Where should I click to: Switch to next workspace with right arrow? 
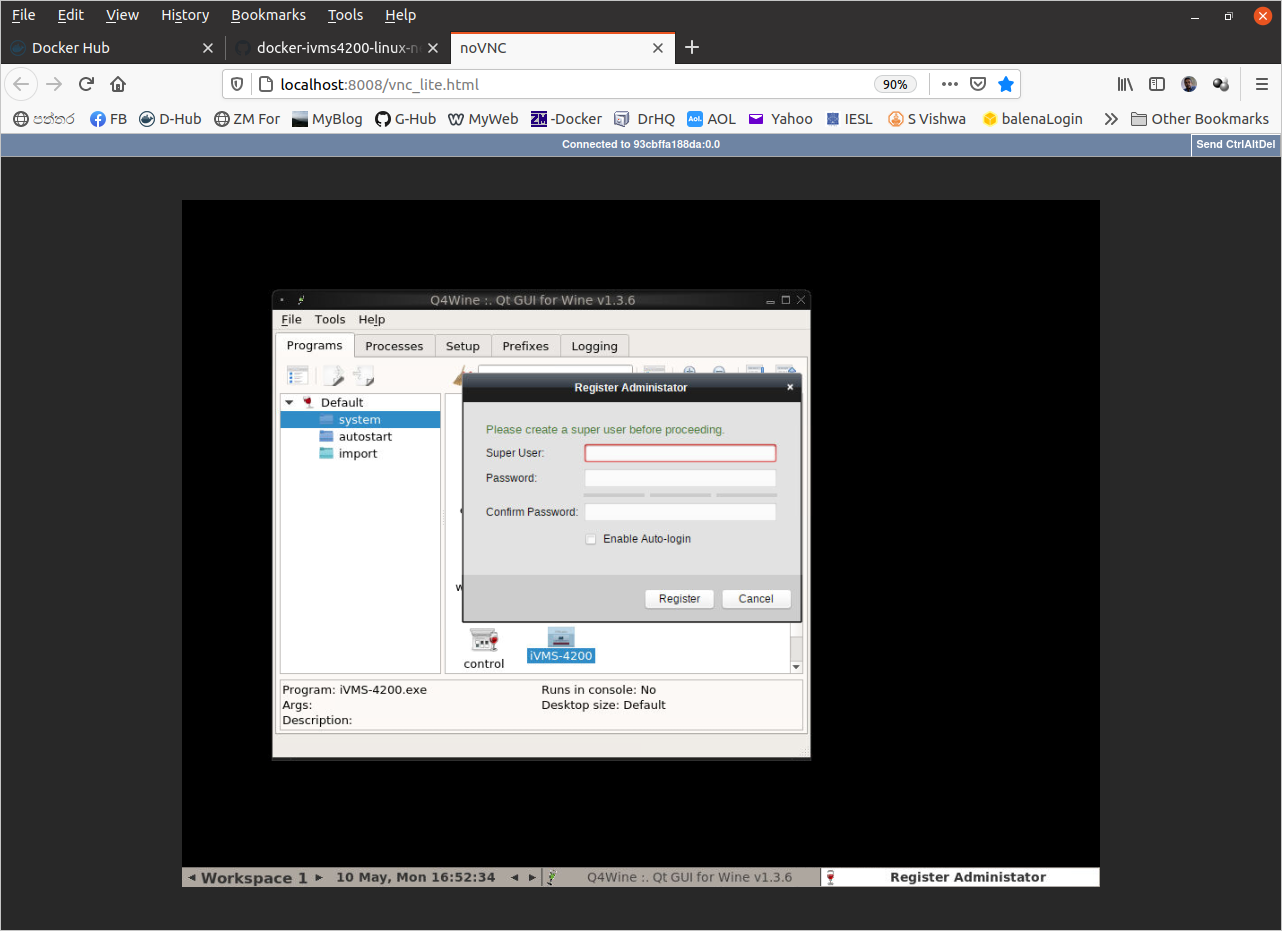319,877
